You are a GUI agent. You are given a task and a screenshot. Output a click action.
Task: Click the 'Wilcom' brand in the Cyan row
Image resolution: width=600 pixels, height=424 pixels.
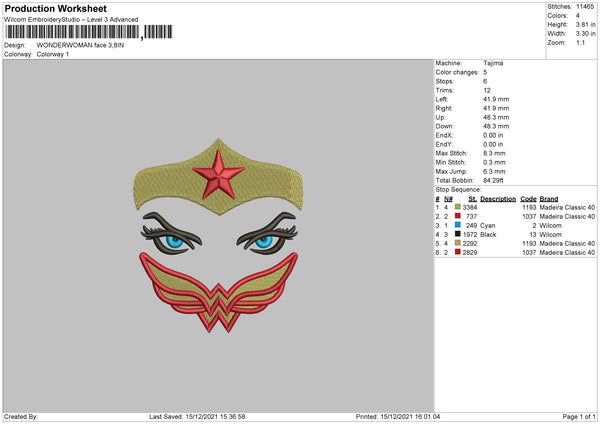[x=550, y=225]
